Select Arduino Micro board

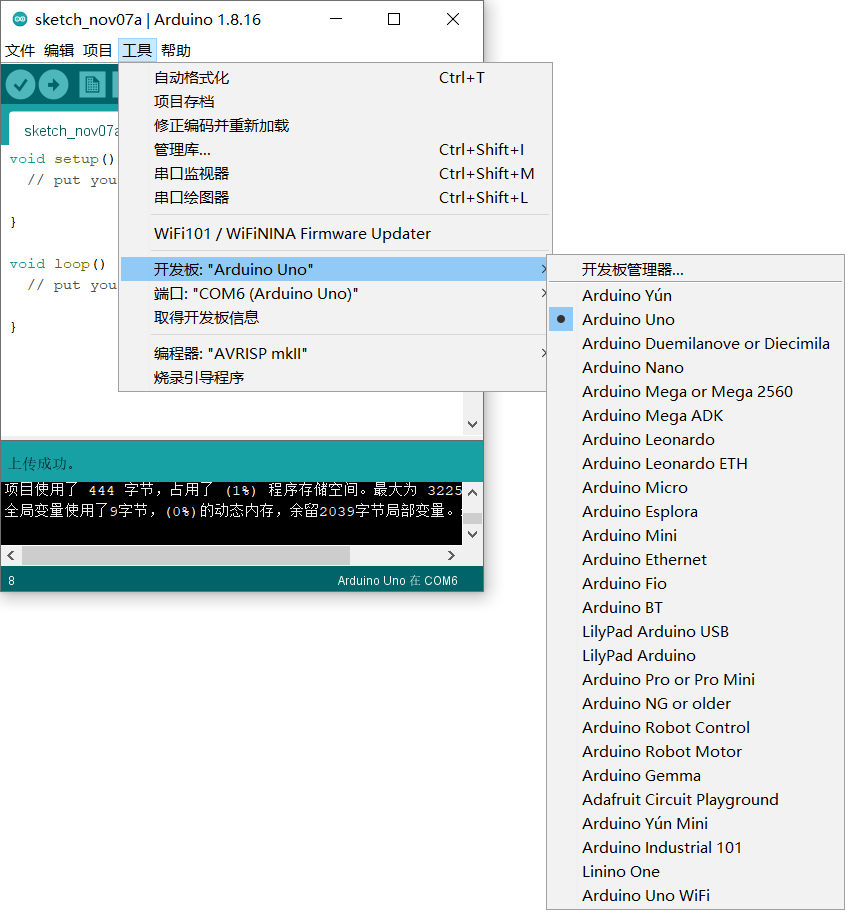tap(696, 487)
